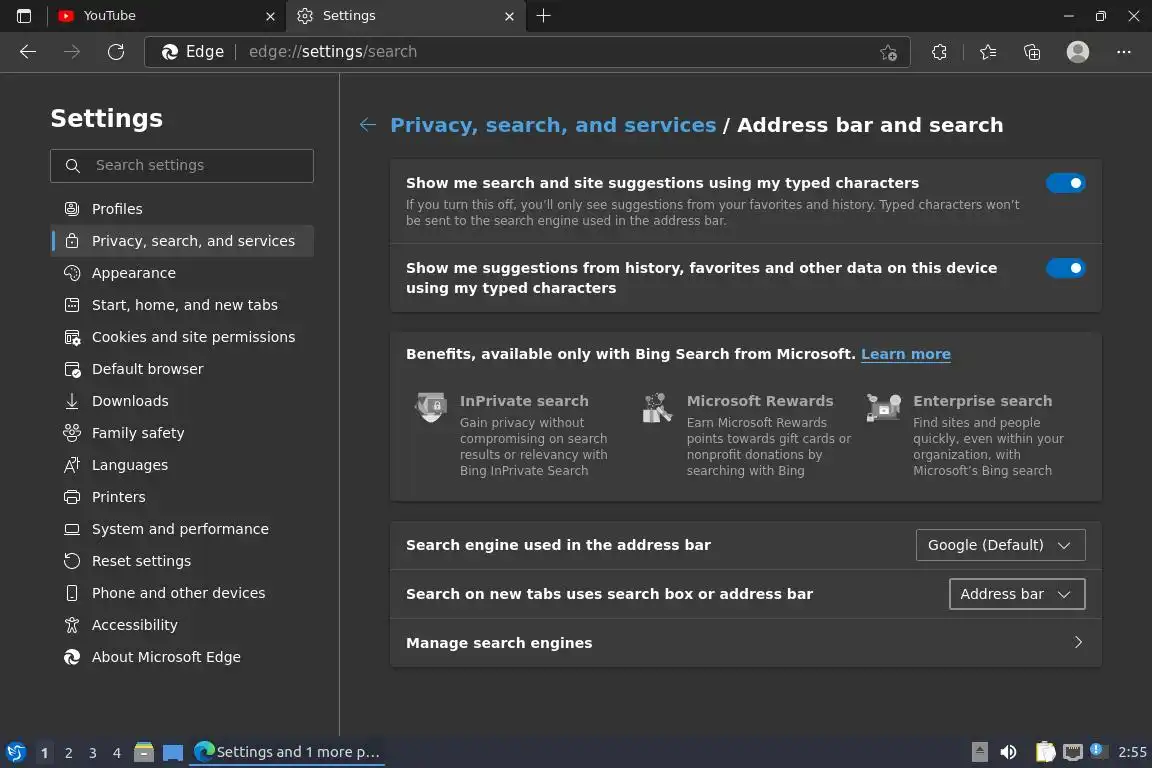Open Start, home, and new tabs settings
The width and height of the screenshot is (1152, 768).
coord(181,305)
